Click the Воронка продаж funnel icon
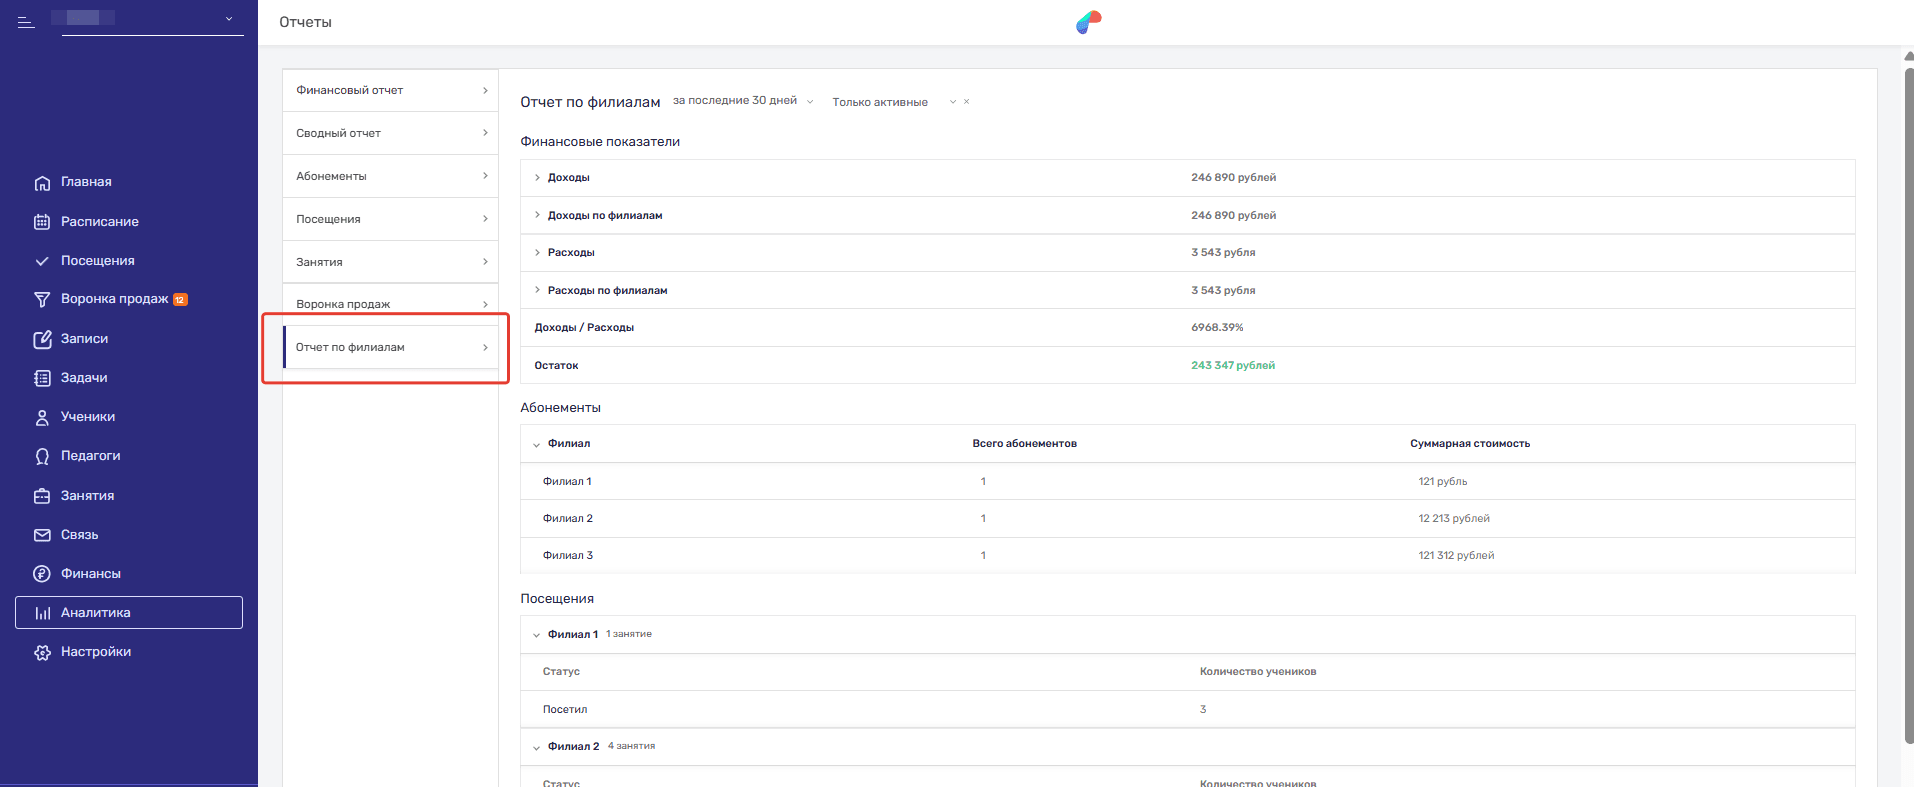 42,300
